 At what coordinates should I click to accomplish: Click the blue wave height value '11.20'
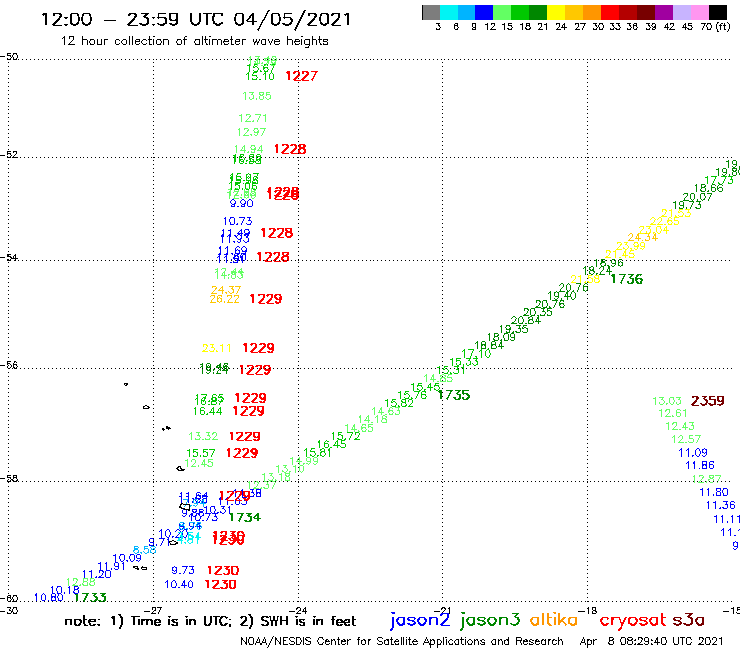pos(97,574)
